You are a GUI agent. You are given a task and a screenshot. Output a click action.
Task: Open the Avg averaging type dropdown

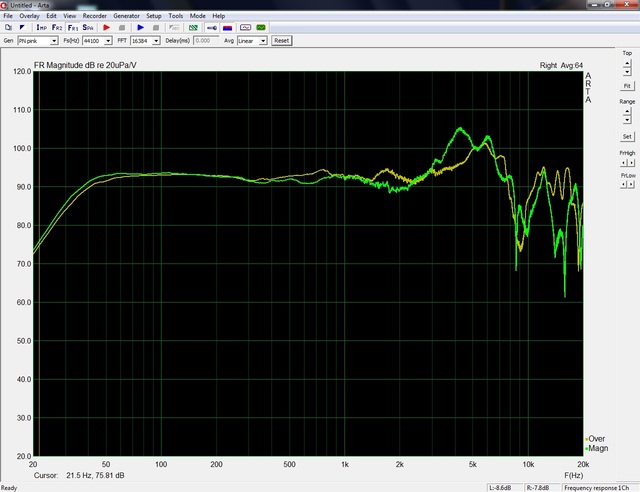coord(263,41)
